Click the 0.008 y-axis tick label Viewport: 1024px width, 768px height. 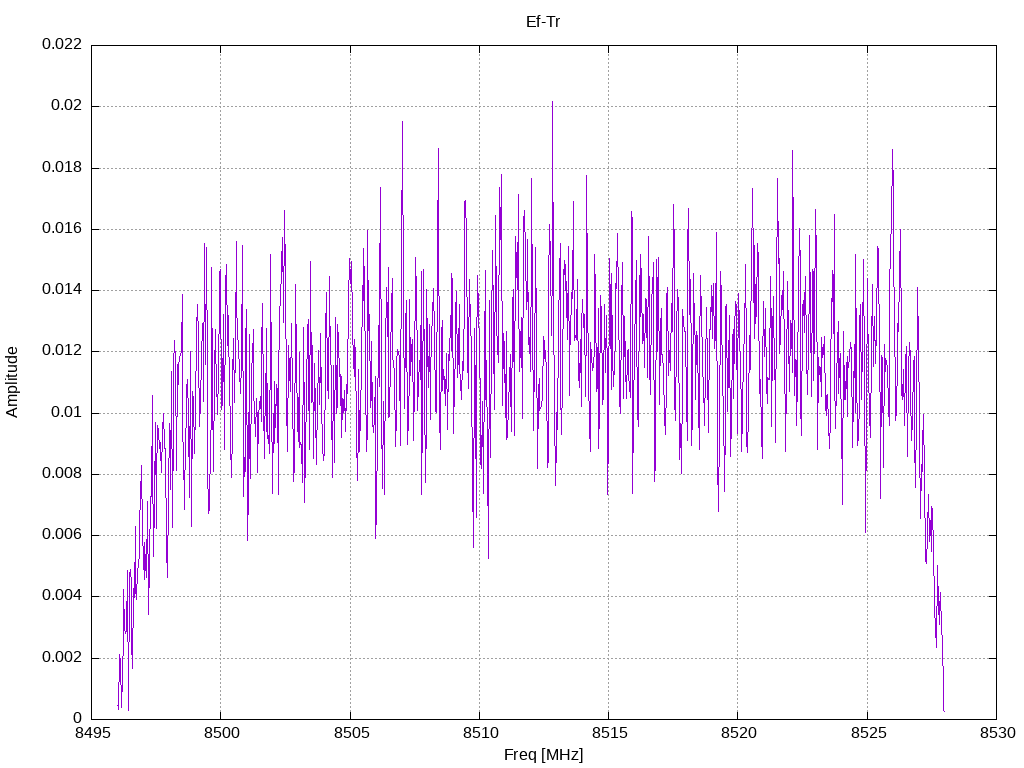pyautogui.click(x=62, y=473)
